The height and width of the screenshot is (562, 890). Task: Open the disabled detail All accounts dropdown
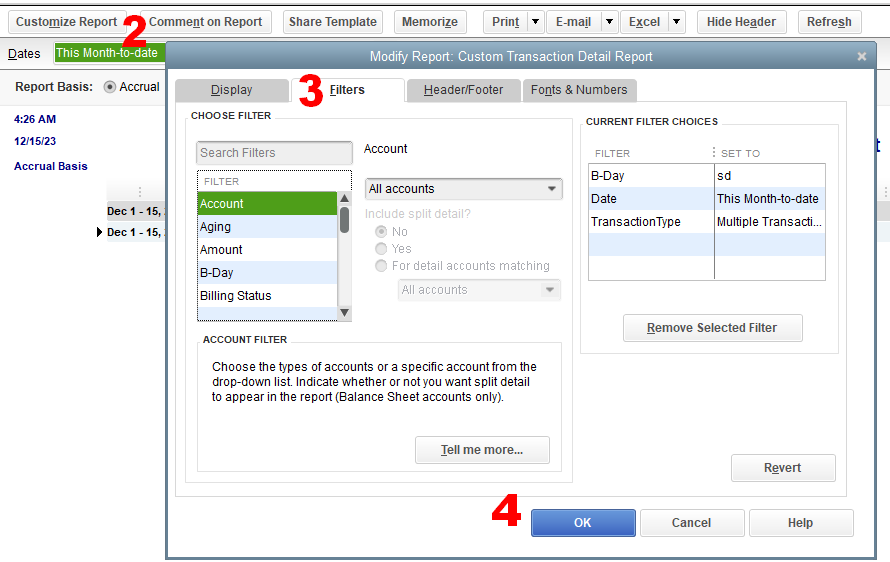pyautogui.click(x=479, y=290)
